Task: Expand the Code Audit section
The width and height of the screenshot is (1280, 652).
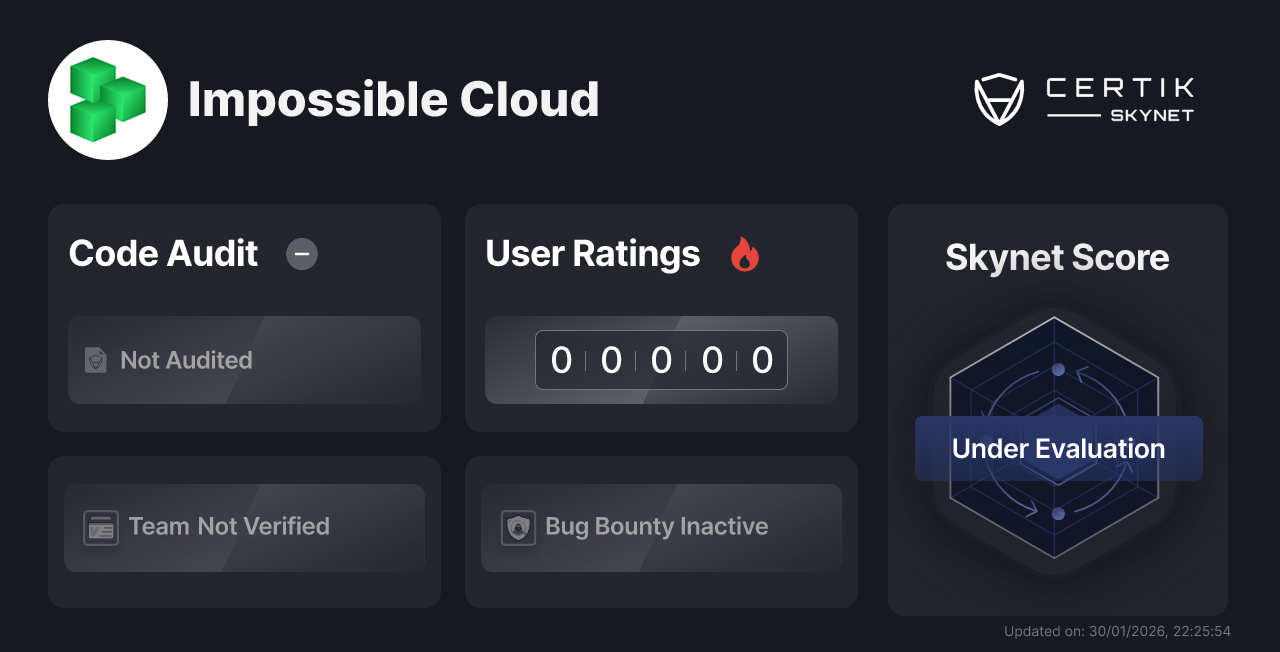Action: [163, 255]
